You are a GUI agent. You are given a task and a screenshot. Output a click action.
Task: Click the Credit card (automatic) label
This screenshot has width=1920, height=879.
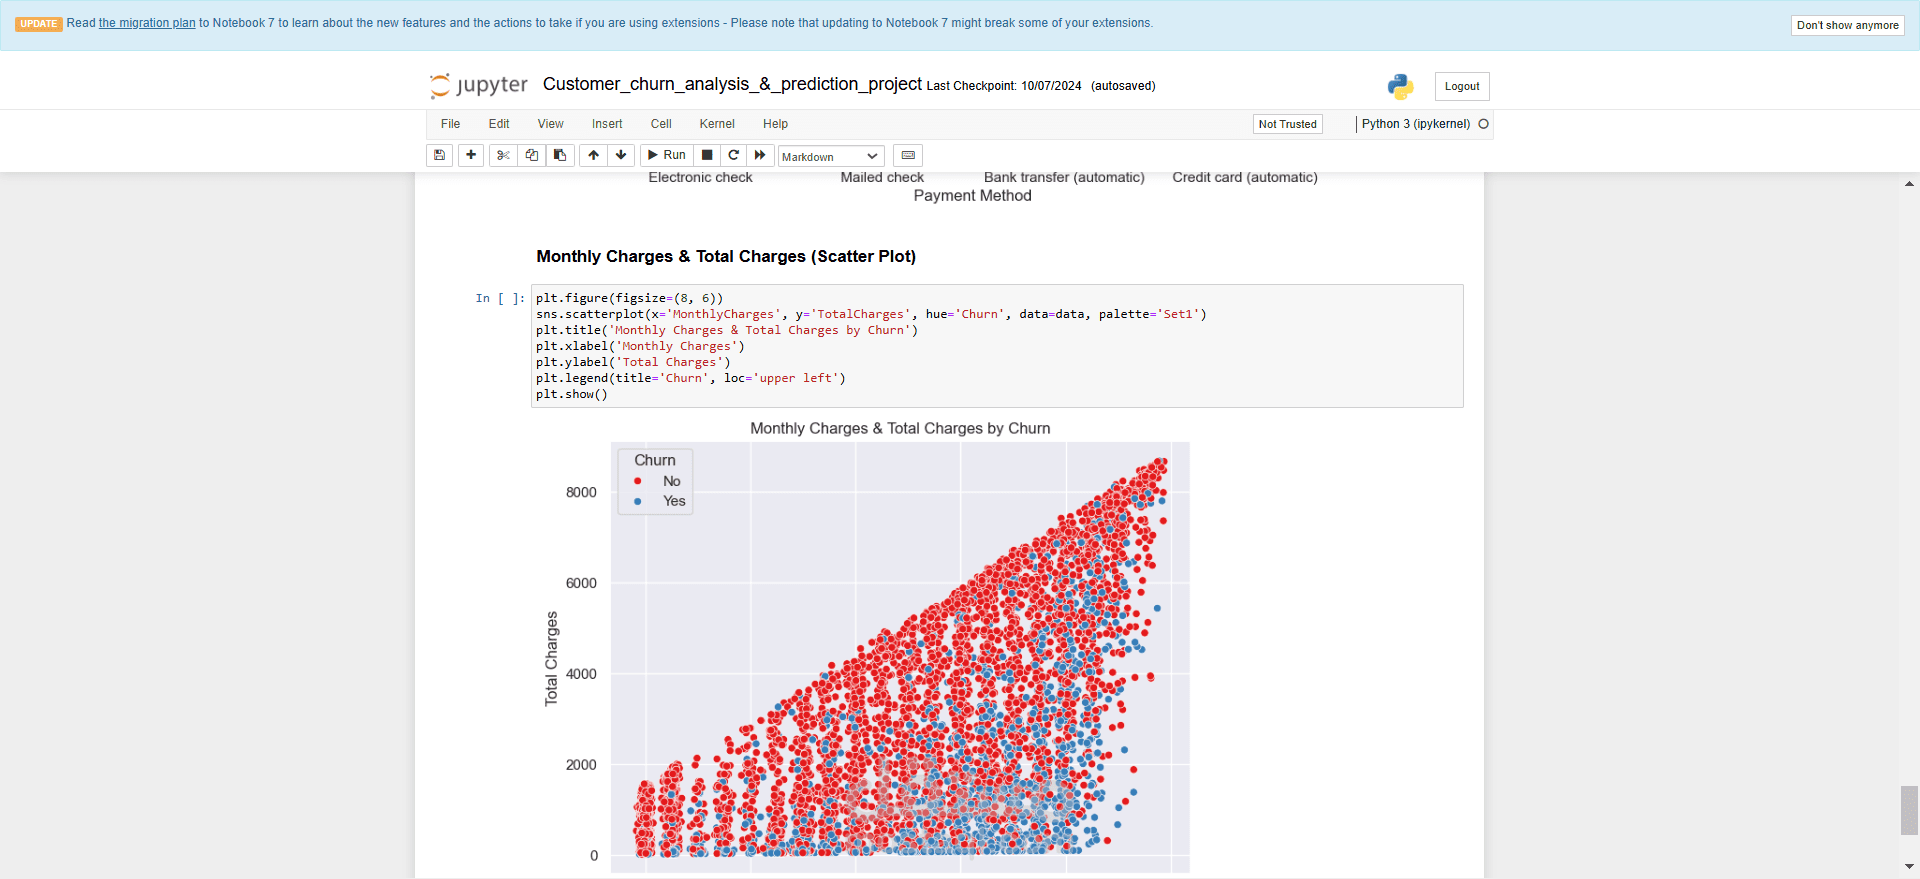click(1245, 177)
